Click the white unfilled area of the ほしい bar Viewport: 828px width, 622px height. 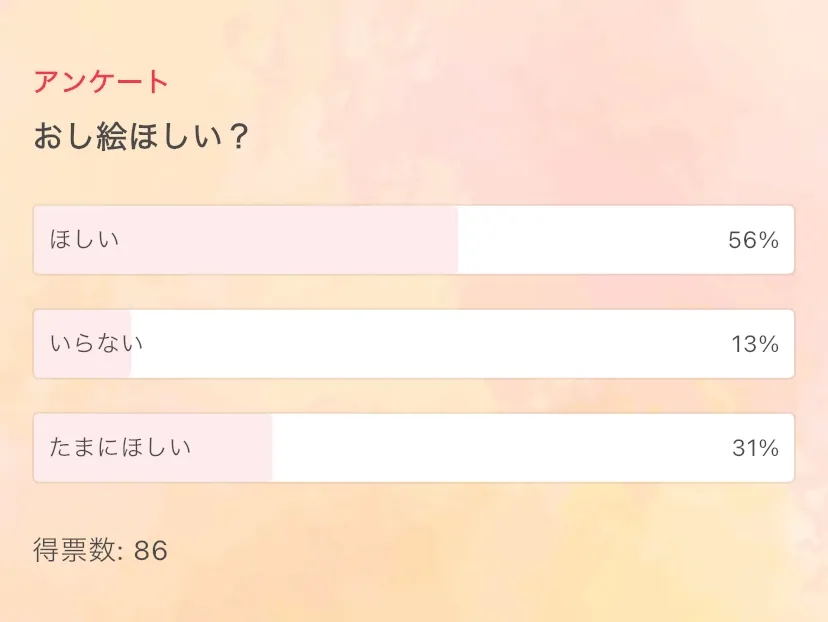point(590,240)
